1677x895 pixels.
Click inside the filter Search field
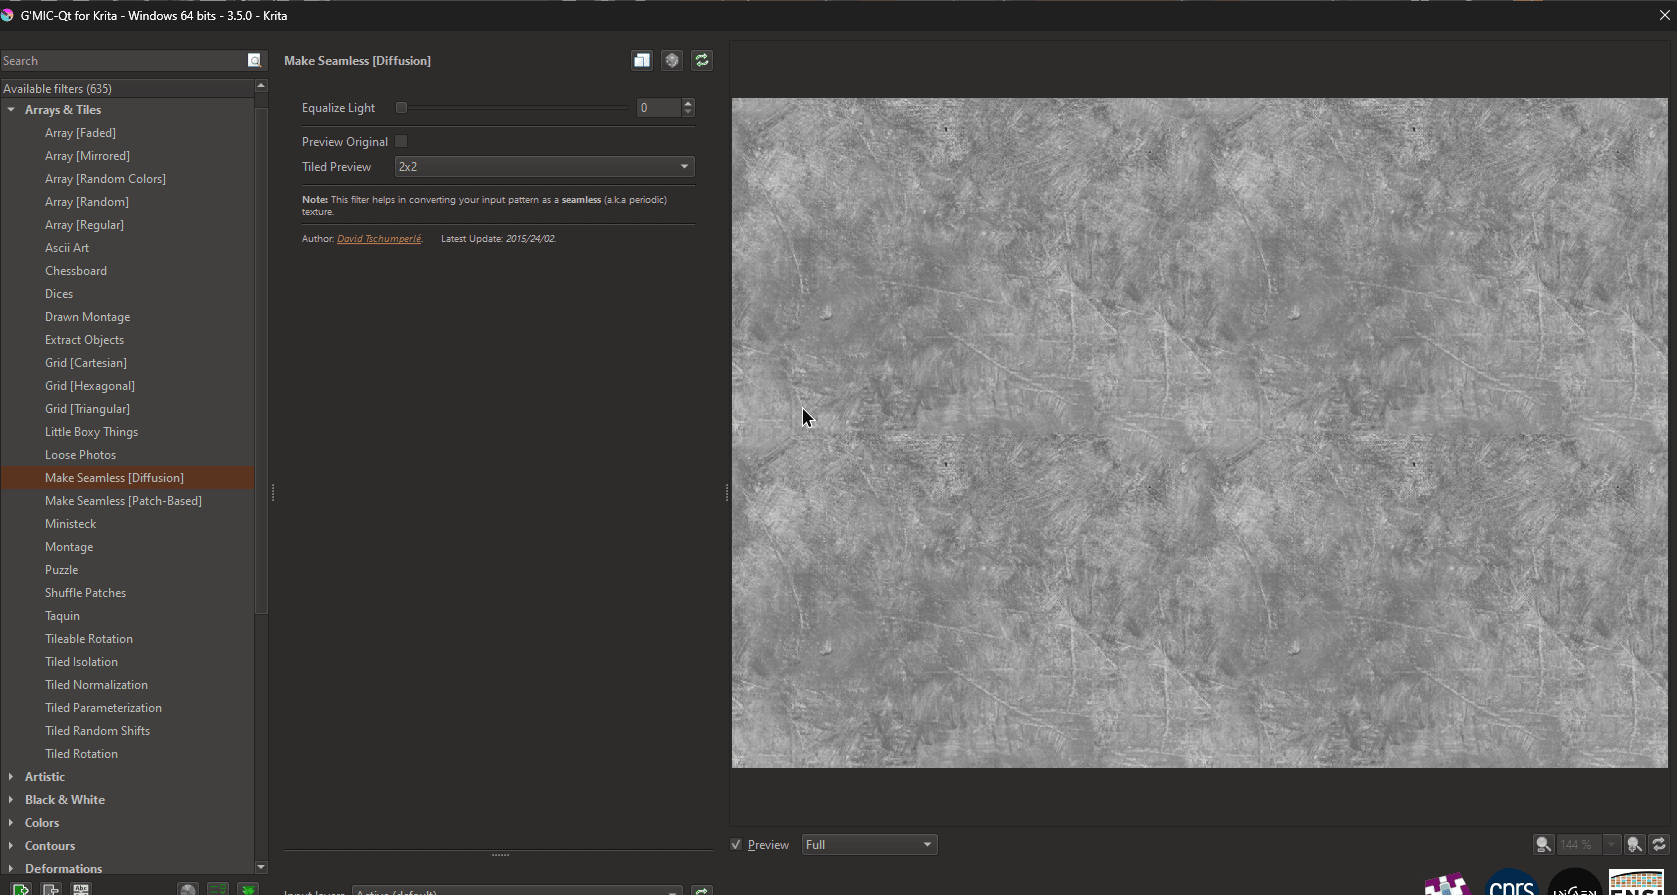(120, 61)
